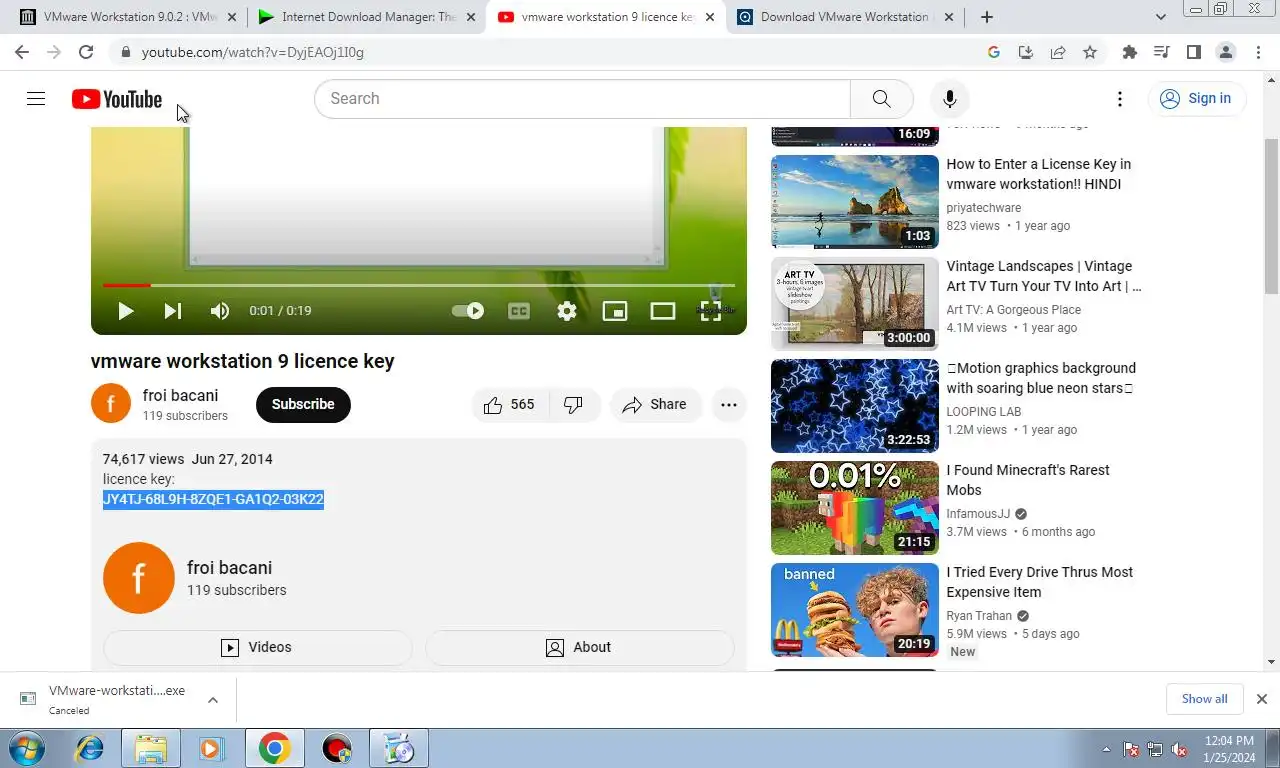Screen dimensions: 1280x768
Task: Seek on the video progress bar
Action: (x=418, y=286)
